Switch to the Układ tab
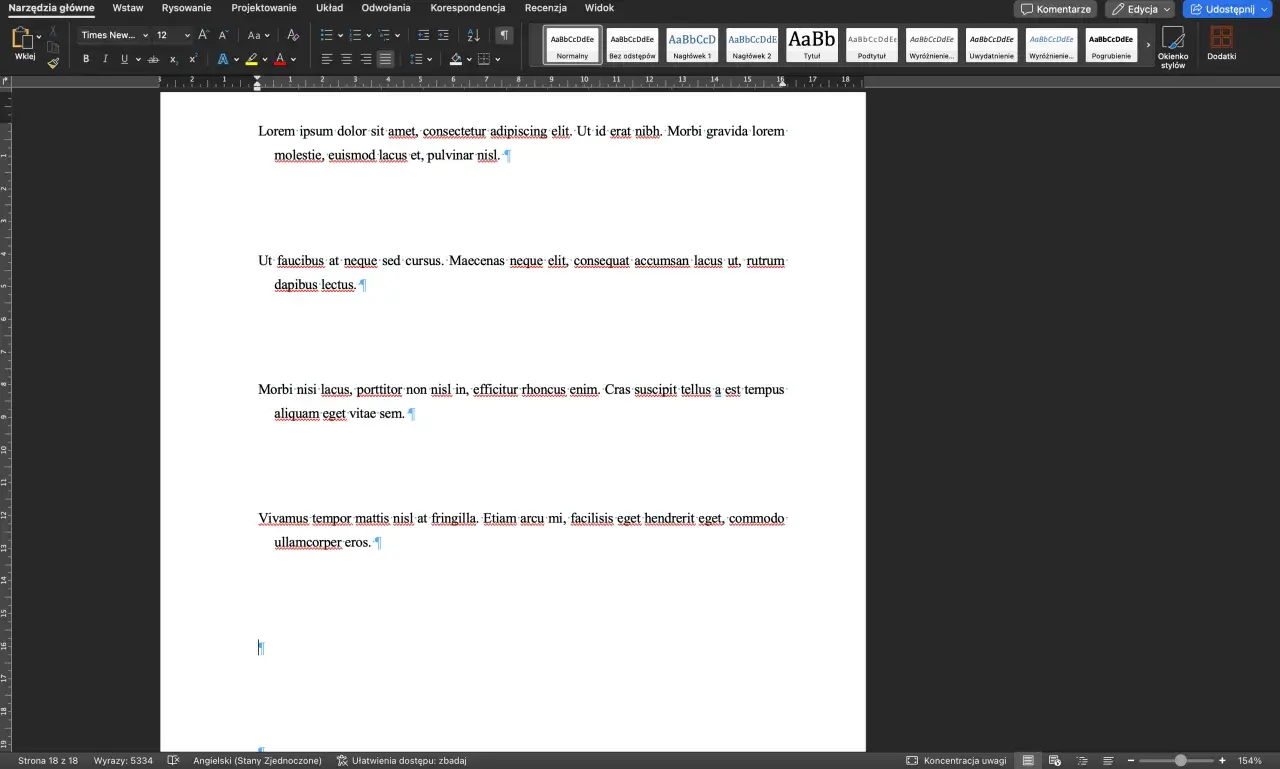Viewport: 1280px width, 769px height. tap(329, 8)
